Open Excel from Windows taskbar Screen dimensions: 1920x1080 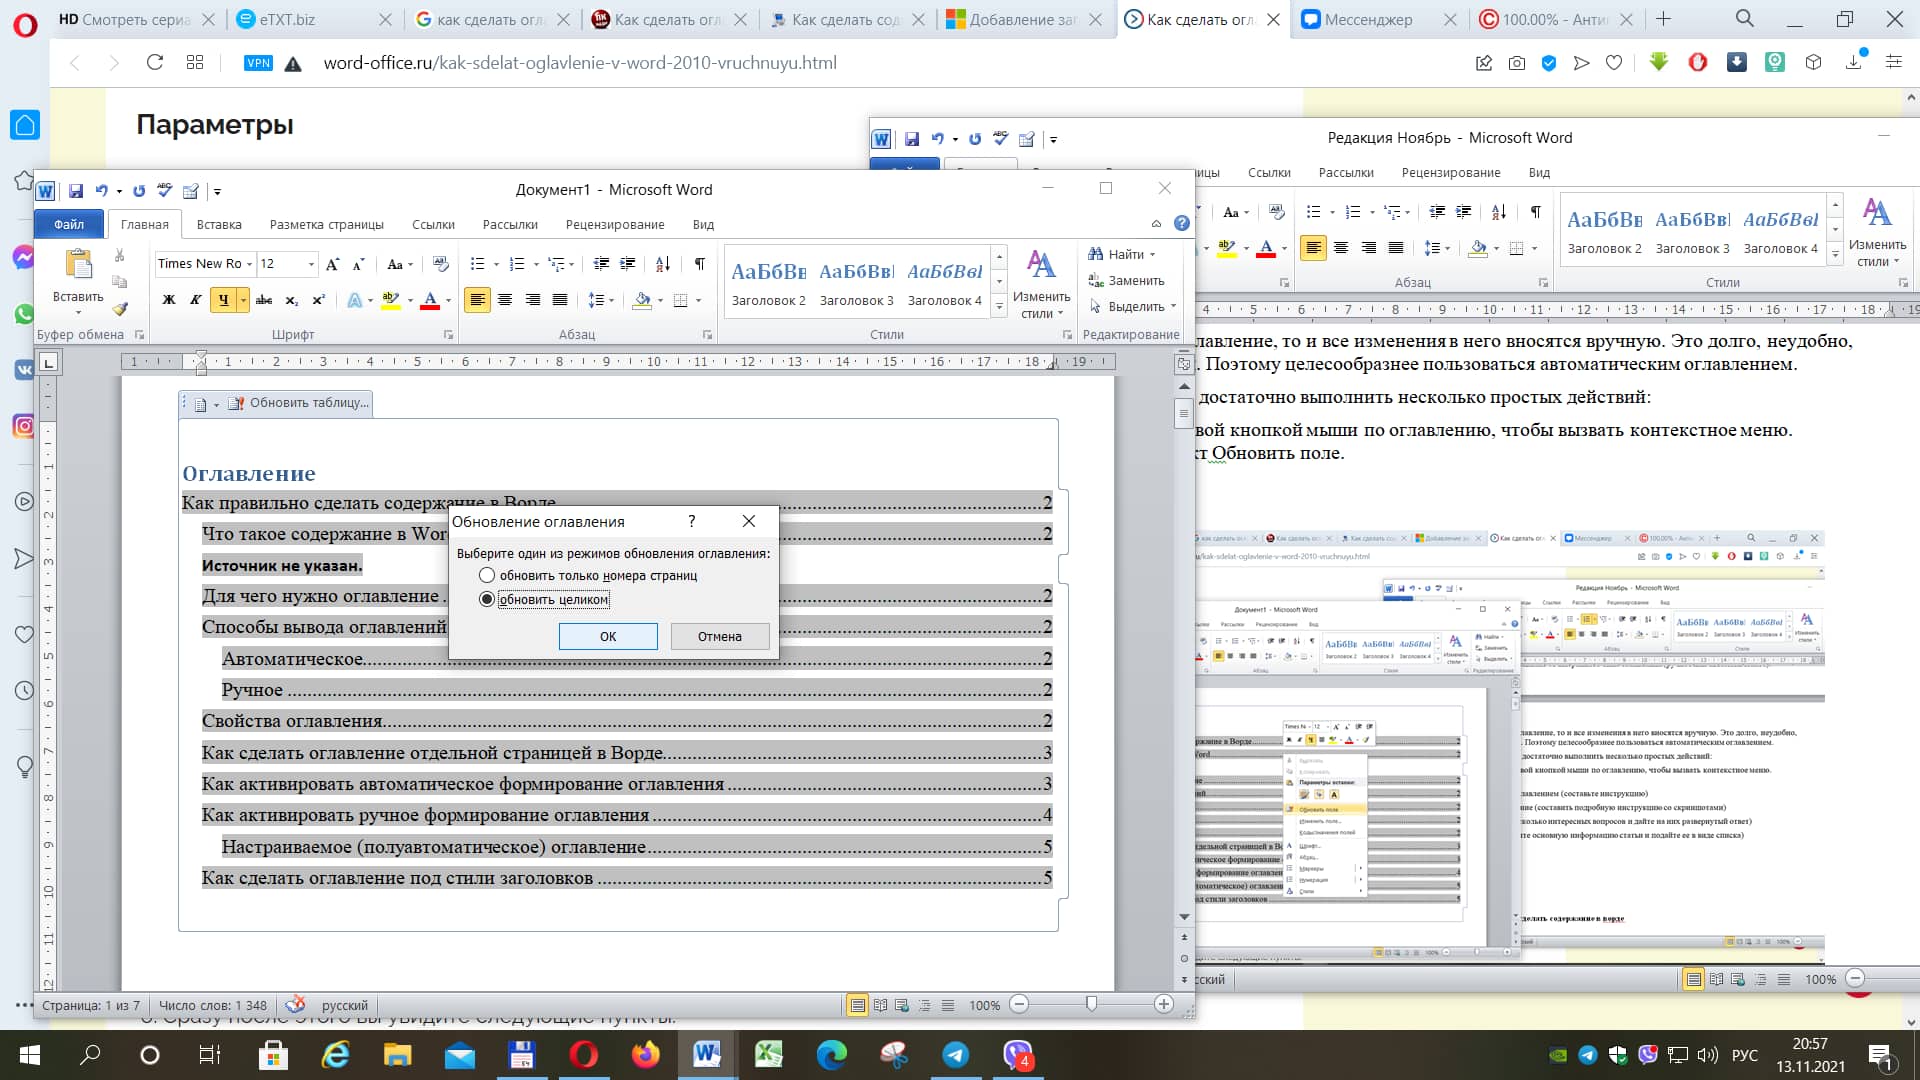[x=768, y=1054]
